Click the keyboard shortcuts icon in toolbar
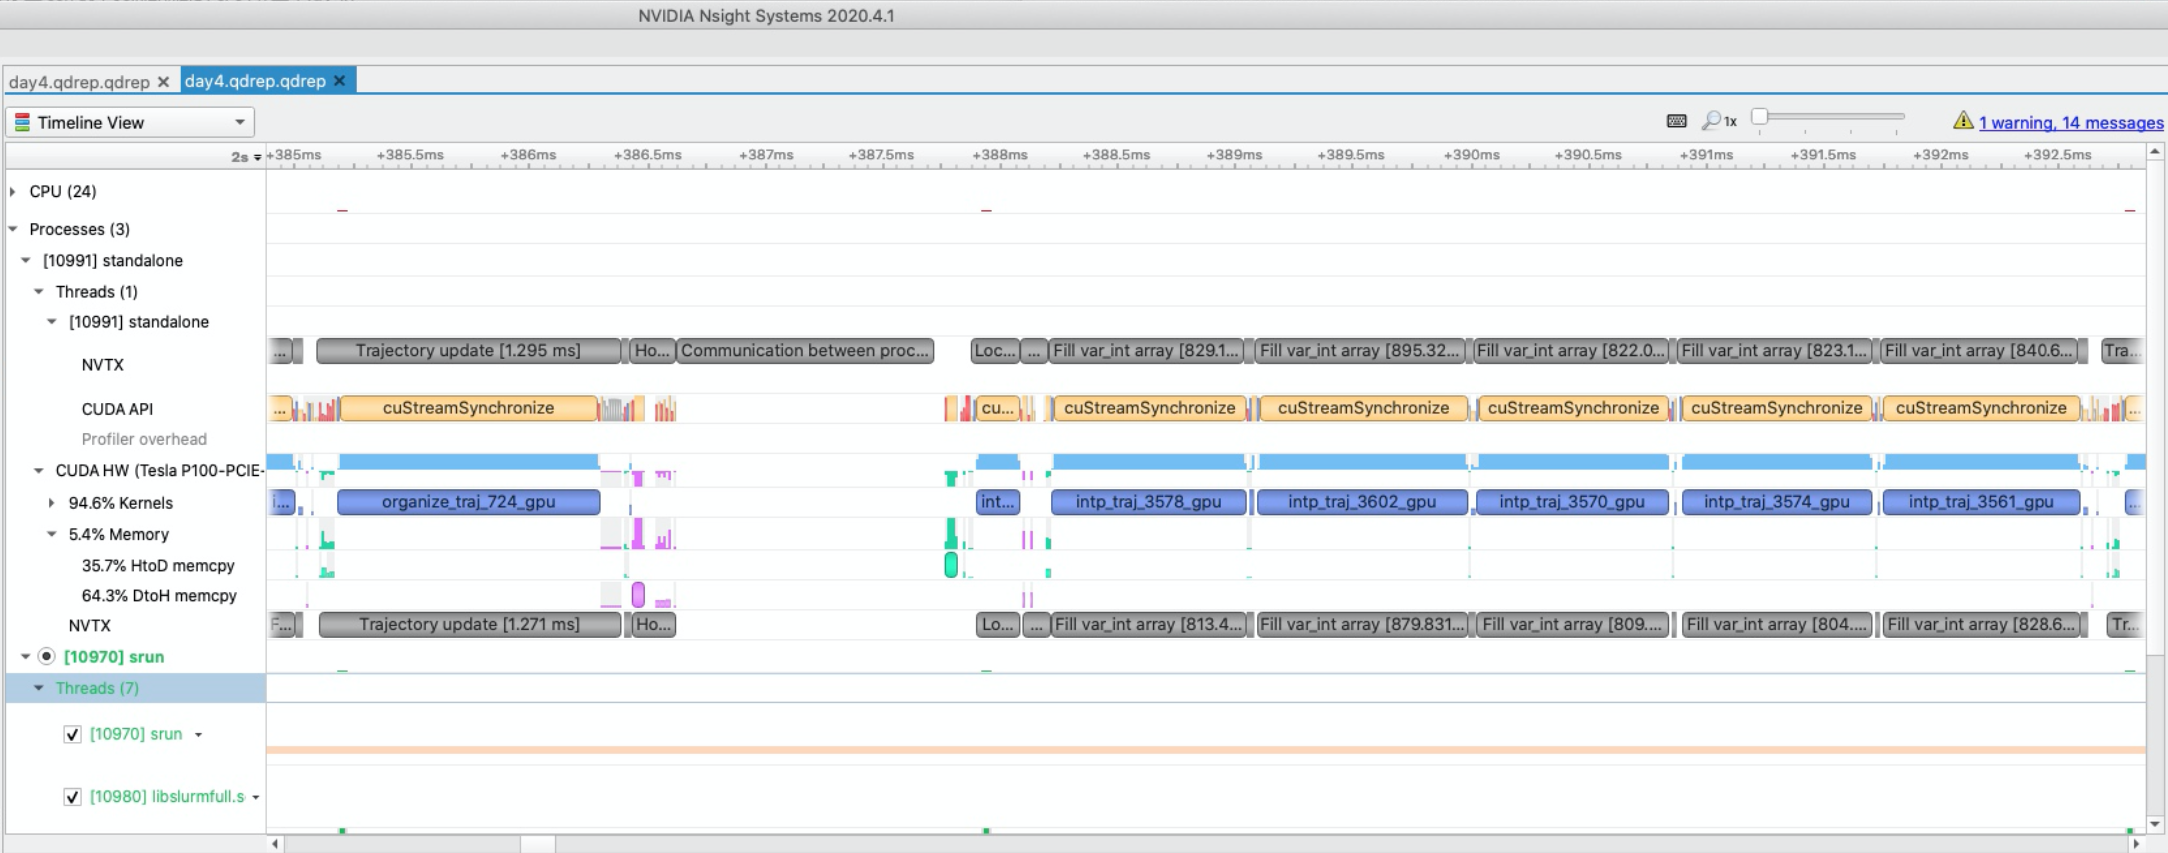The image size is (2168, 853). coord(1677,121)
